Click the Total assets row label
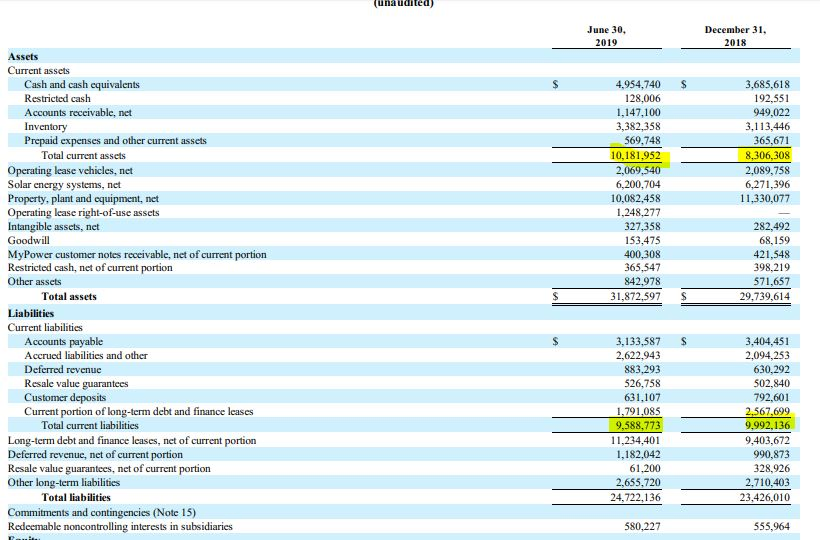Screen dimensions: 820x540 pyautogui.click(x=69, y=297)
